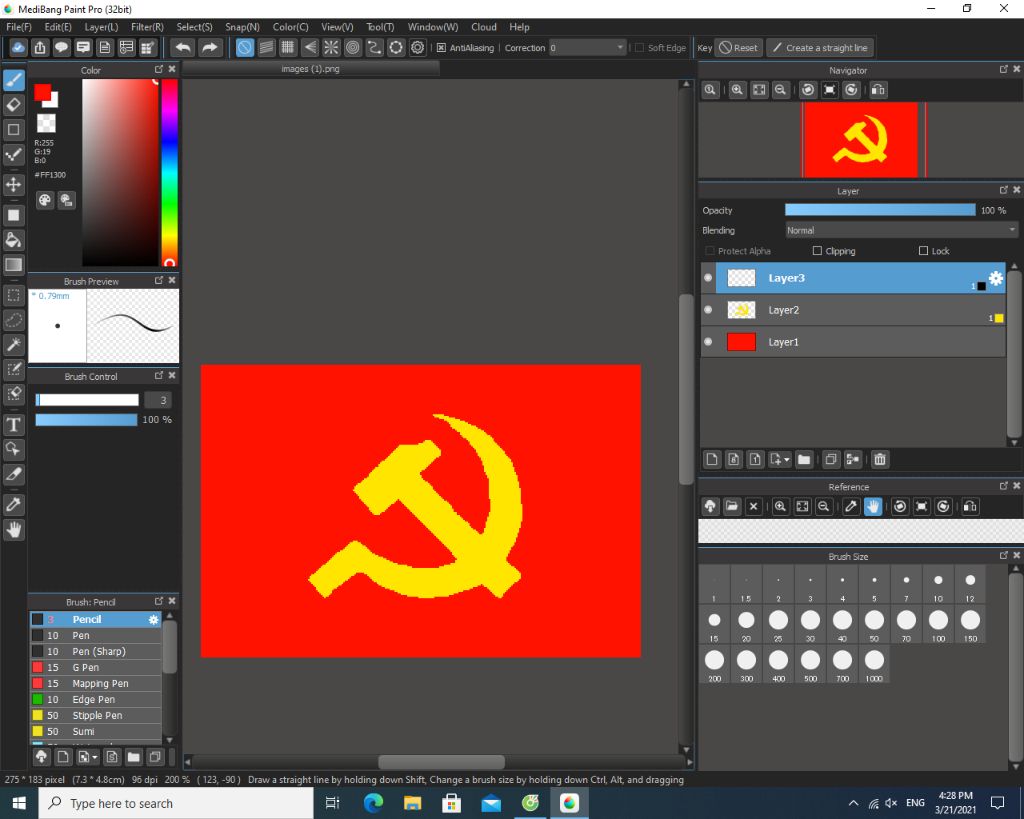The width and height of the screenshot is (1024, 819).
Task: Open the File menu
Action: click(x=18, y=27)
